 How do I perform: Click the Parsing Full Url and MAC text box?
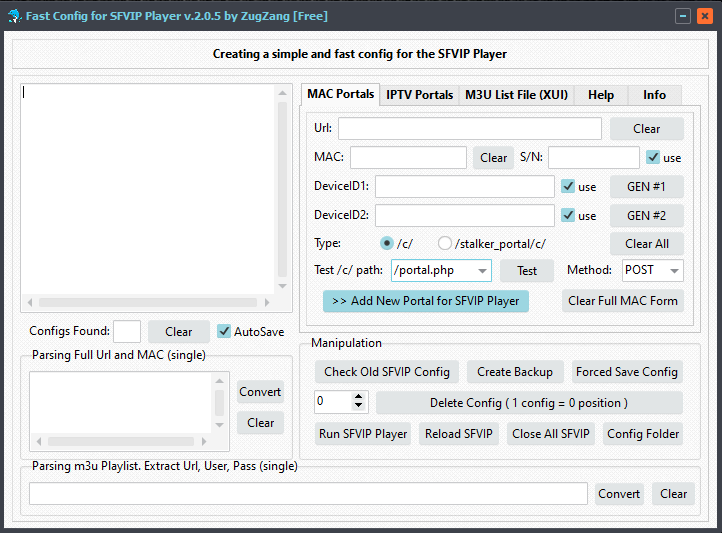coord(120,403)
